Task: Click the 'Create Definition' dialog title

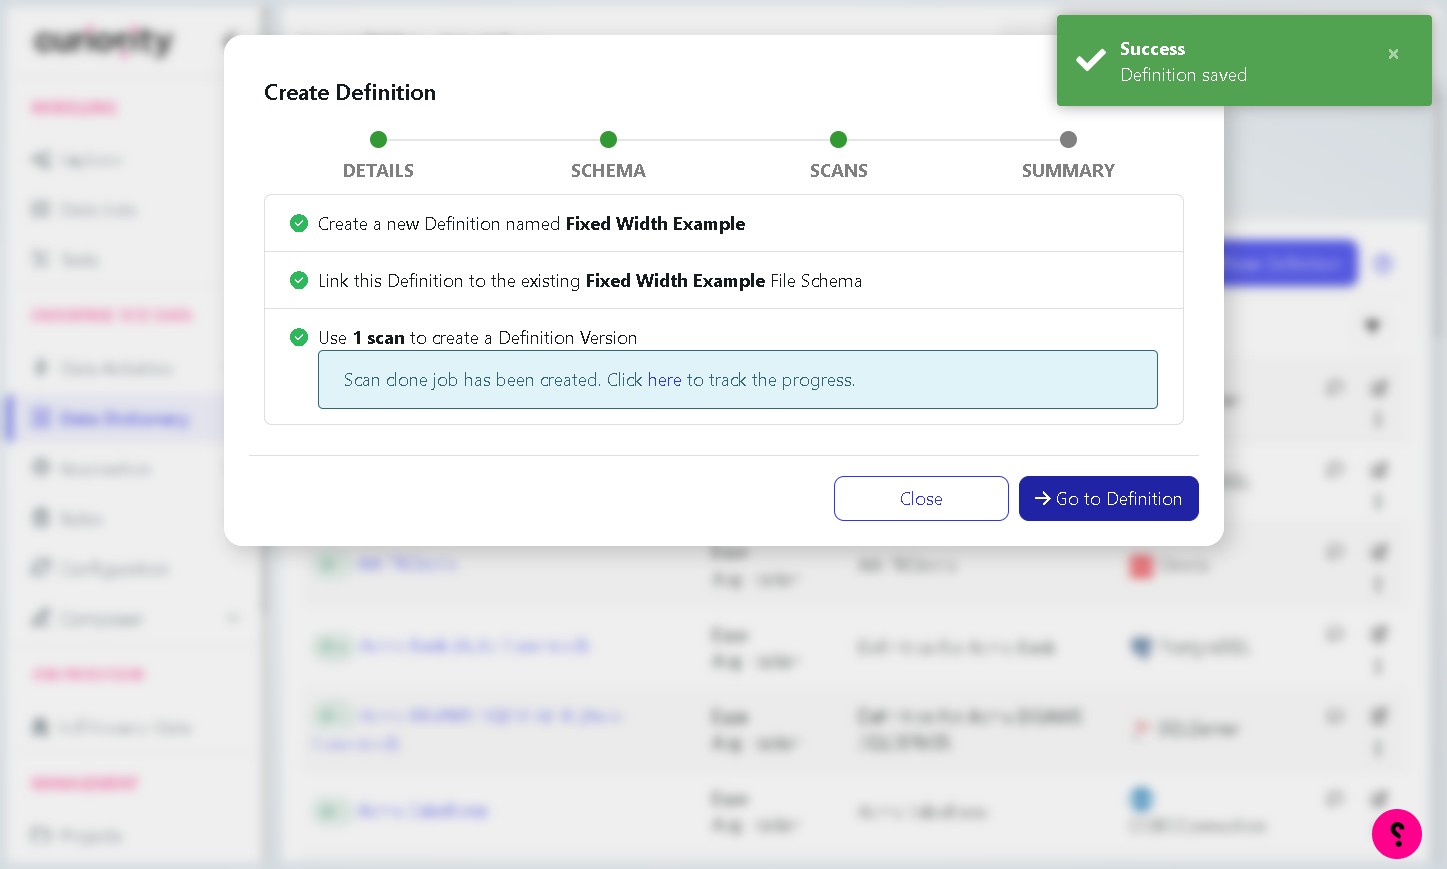Action: pyautogui.click(x=350, y=92)
